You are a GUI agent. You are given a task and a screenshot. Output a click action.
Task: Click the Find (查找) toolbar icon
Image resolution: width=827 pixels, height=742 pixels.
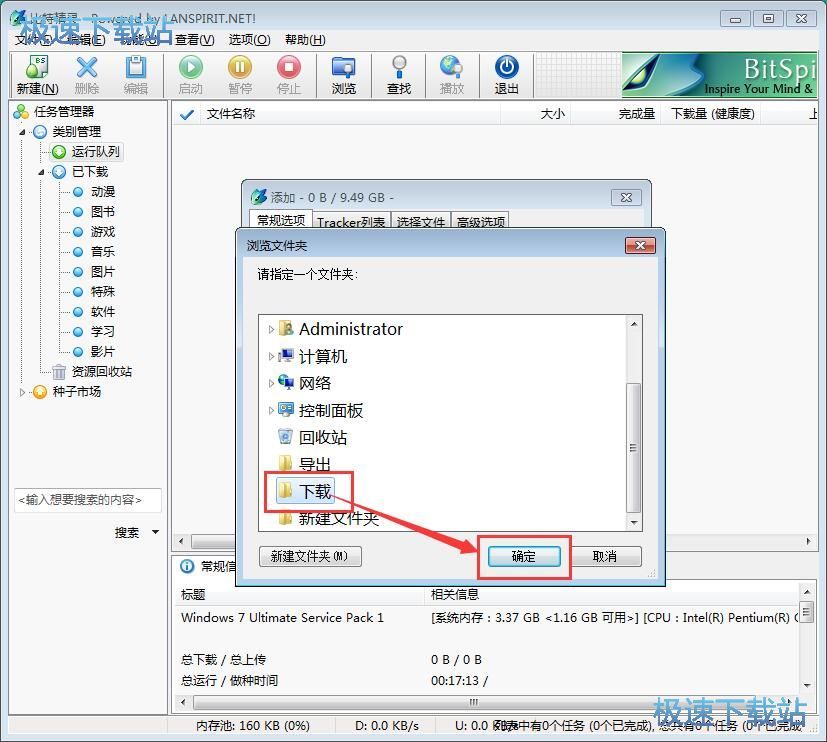pyautogui.click(x=399, y=75)
